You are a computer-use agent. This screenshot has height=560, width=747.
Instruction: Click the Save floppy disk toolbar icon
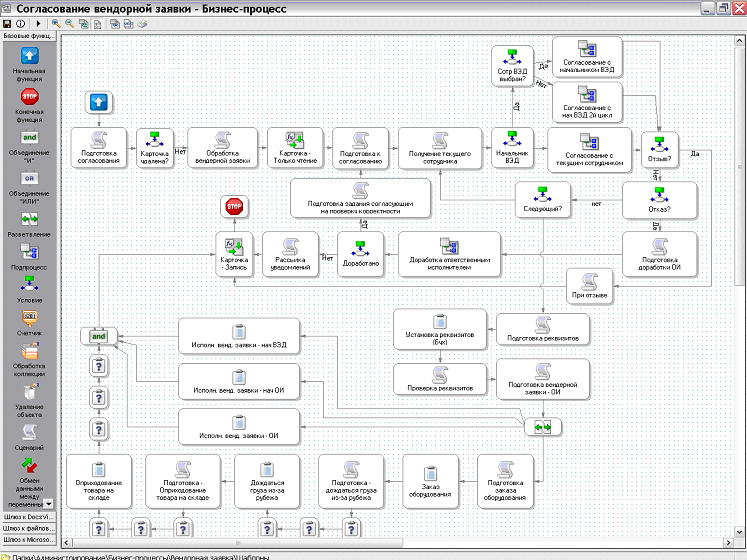pos(7,23)
